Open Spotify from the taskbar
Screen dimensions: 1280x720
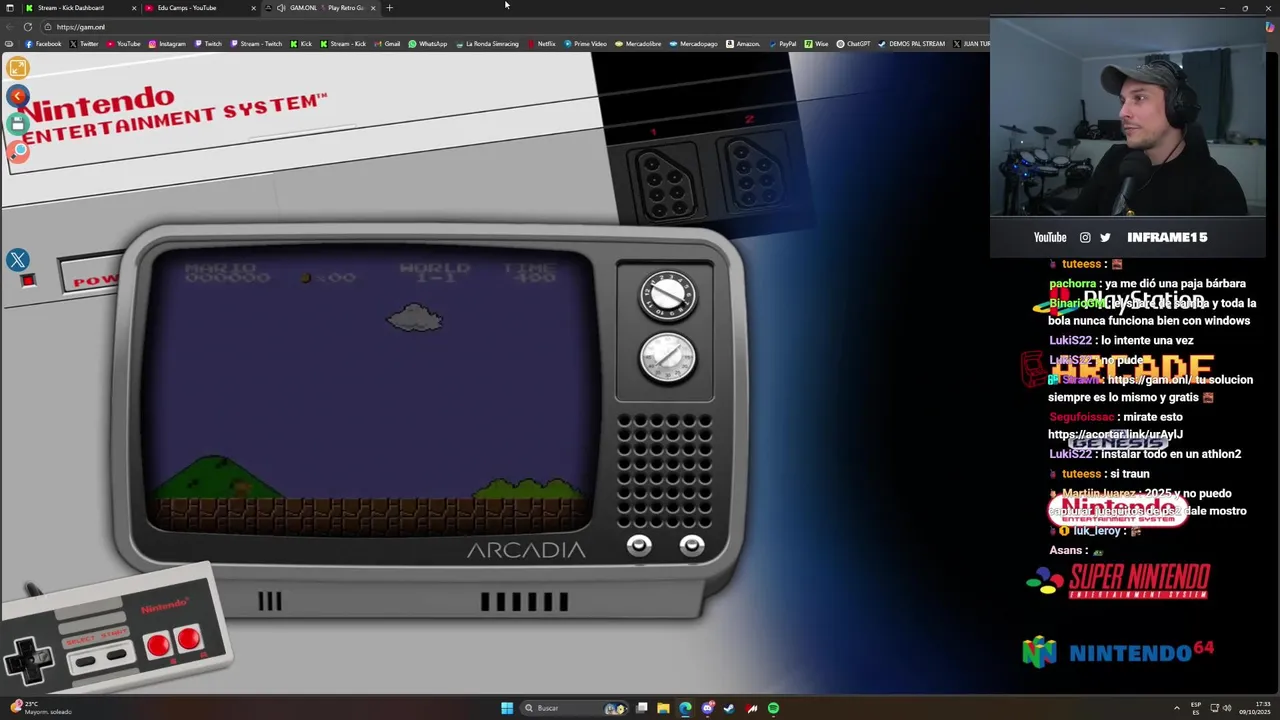773,708
